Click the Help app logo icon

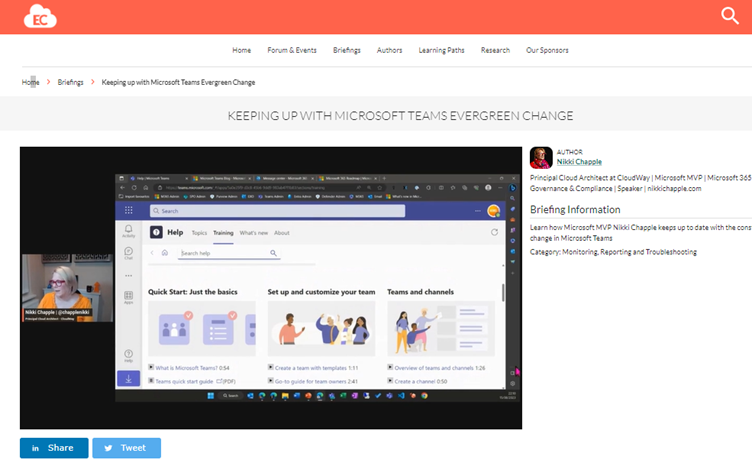156,232
